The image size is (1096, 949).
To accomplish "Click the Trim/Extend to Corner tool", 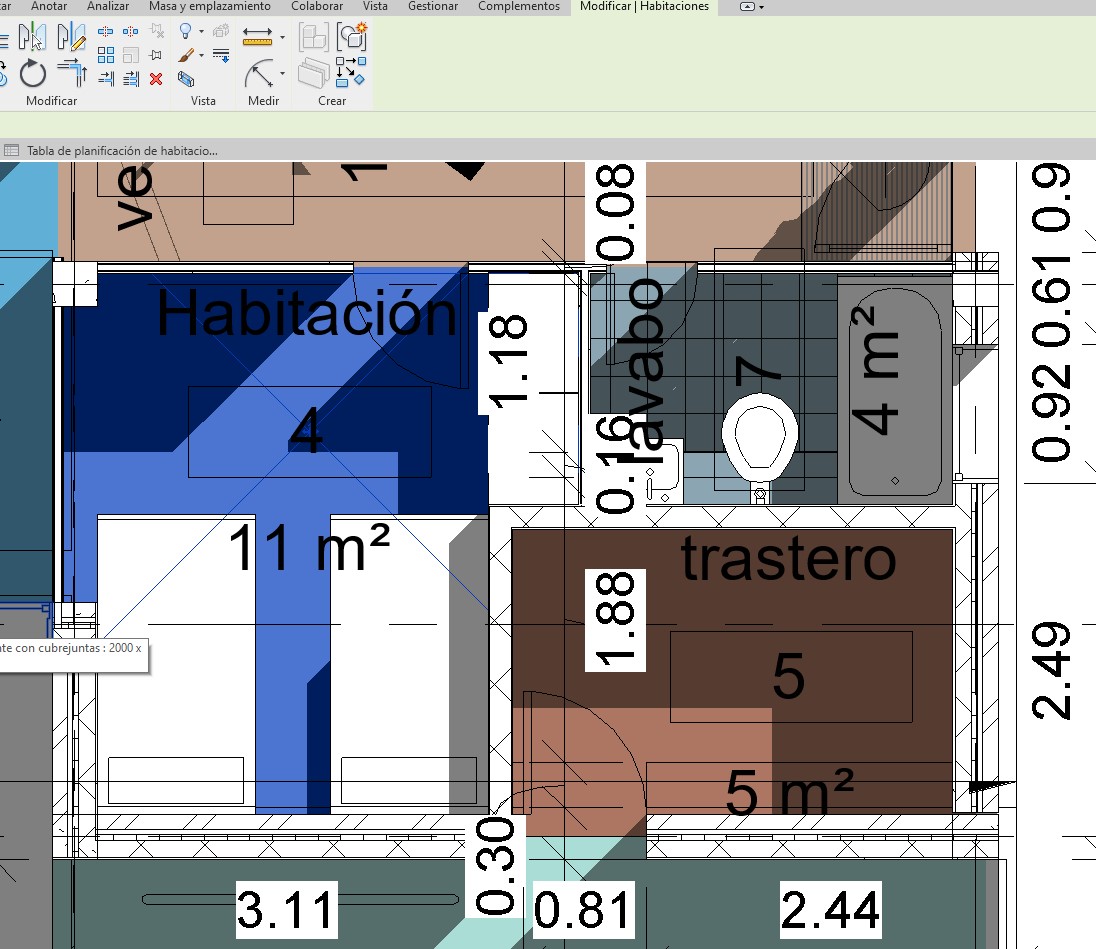I will pos(72,73).
